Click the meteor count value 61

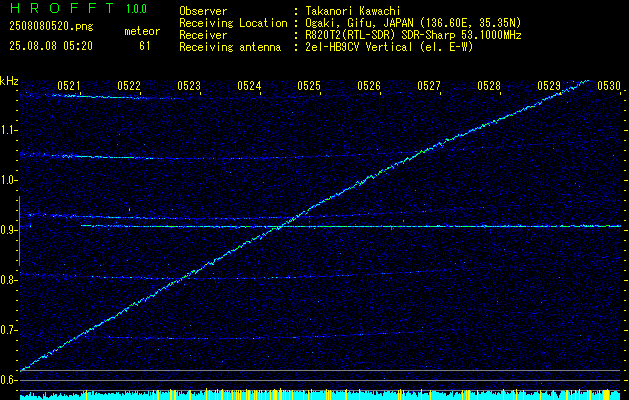(145, 46)
